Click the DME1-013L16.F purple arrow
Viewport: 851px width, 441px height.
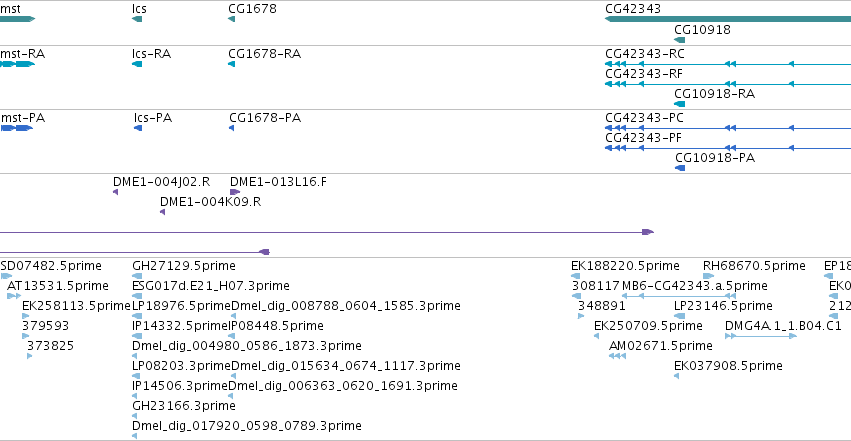[x=235, y=192]
